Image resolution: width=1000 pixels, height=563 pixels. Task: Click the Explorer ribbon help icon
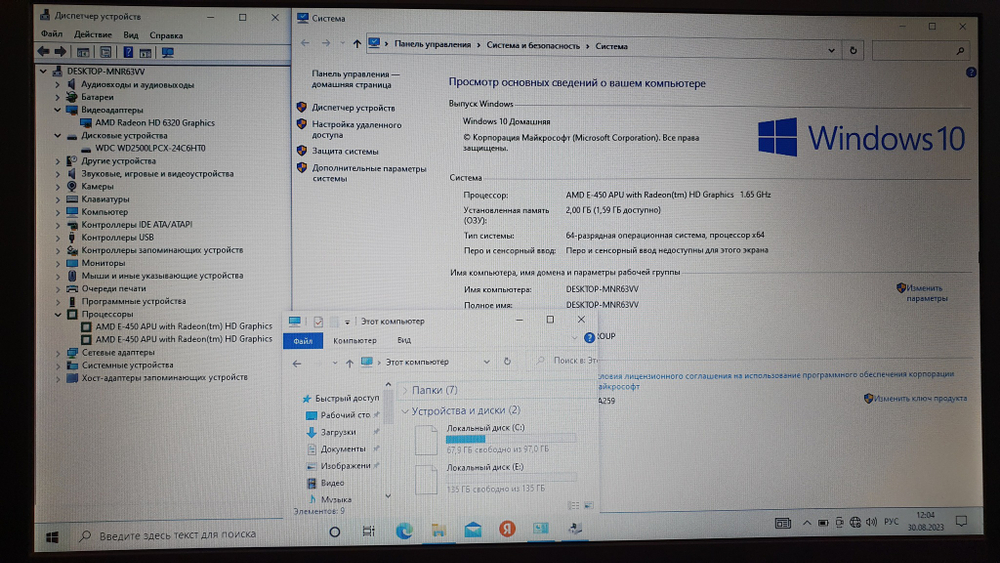point(589,337)
